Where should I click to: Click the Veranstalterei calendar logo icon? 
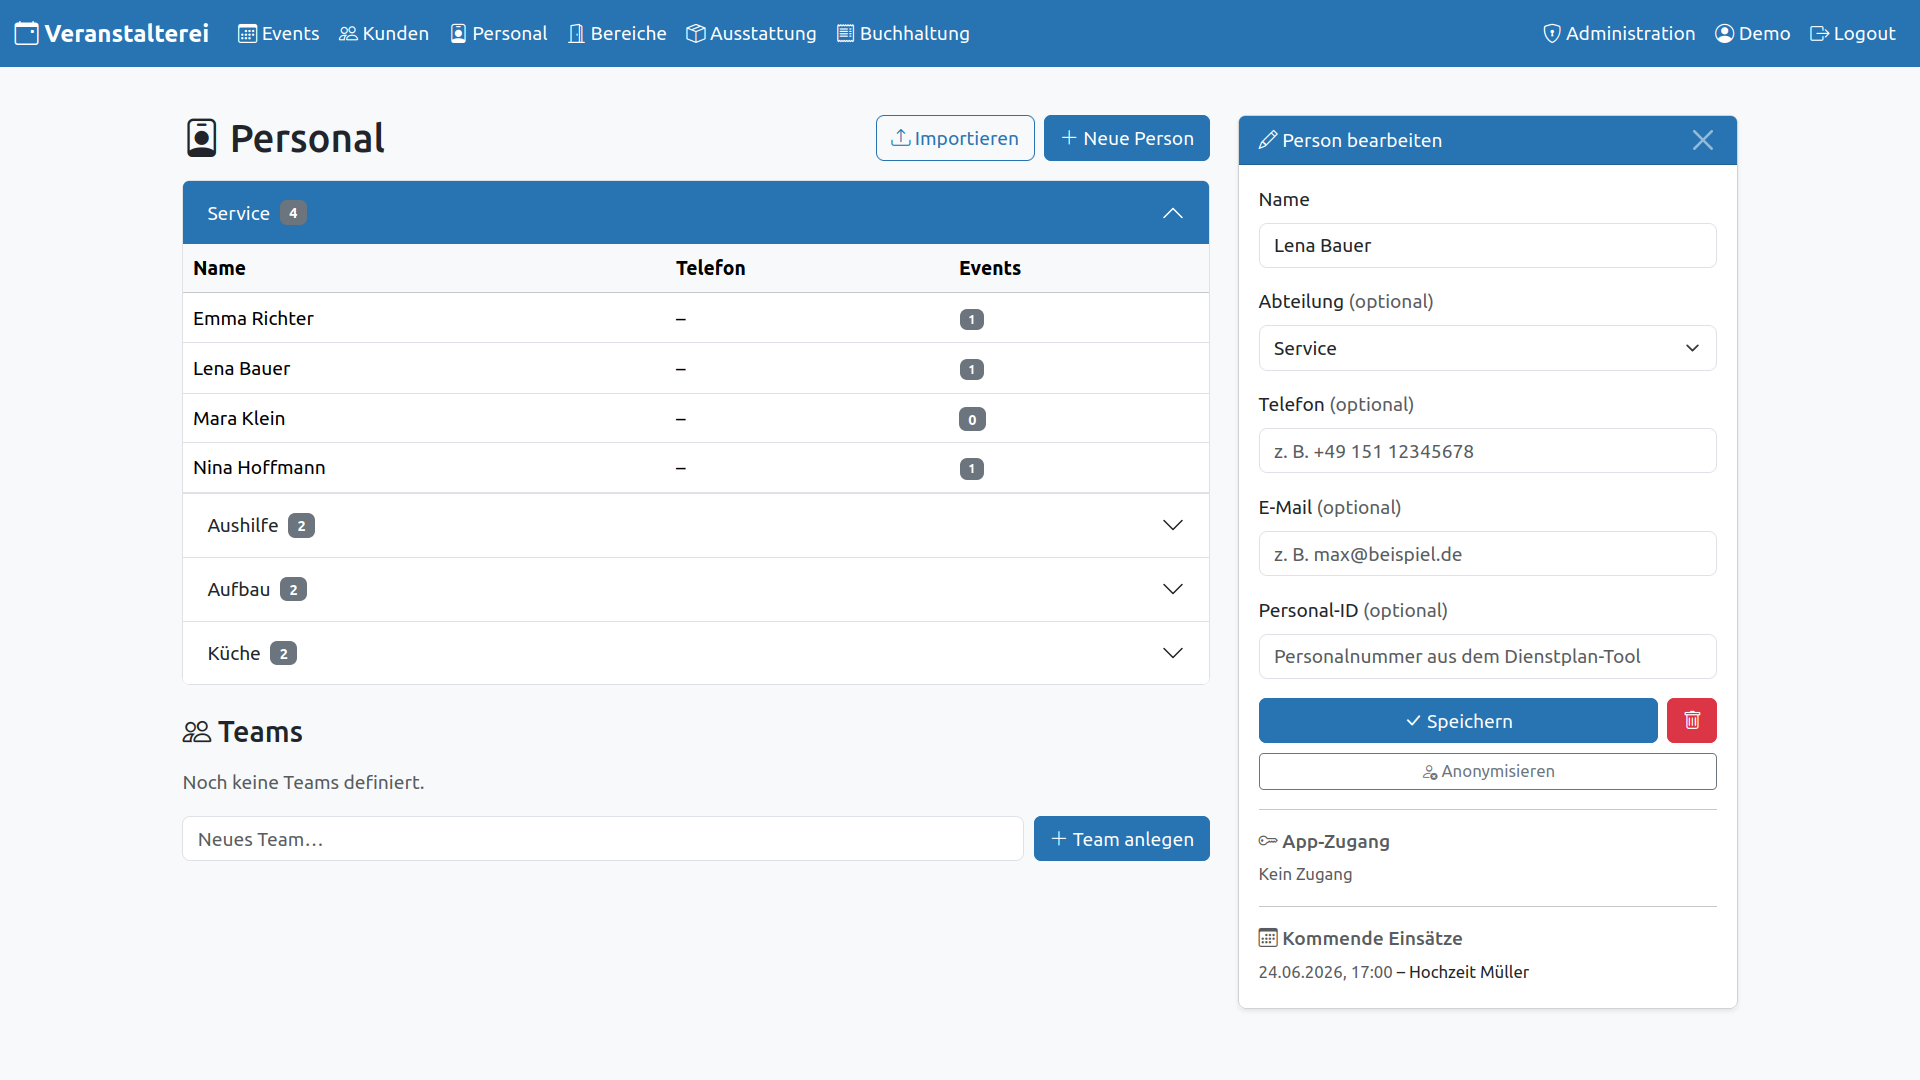click(27, 33)
